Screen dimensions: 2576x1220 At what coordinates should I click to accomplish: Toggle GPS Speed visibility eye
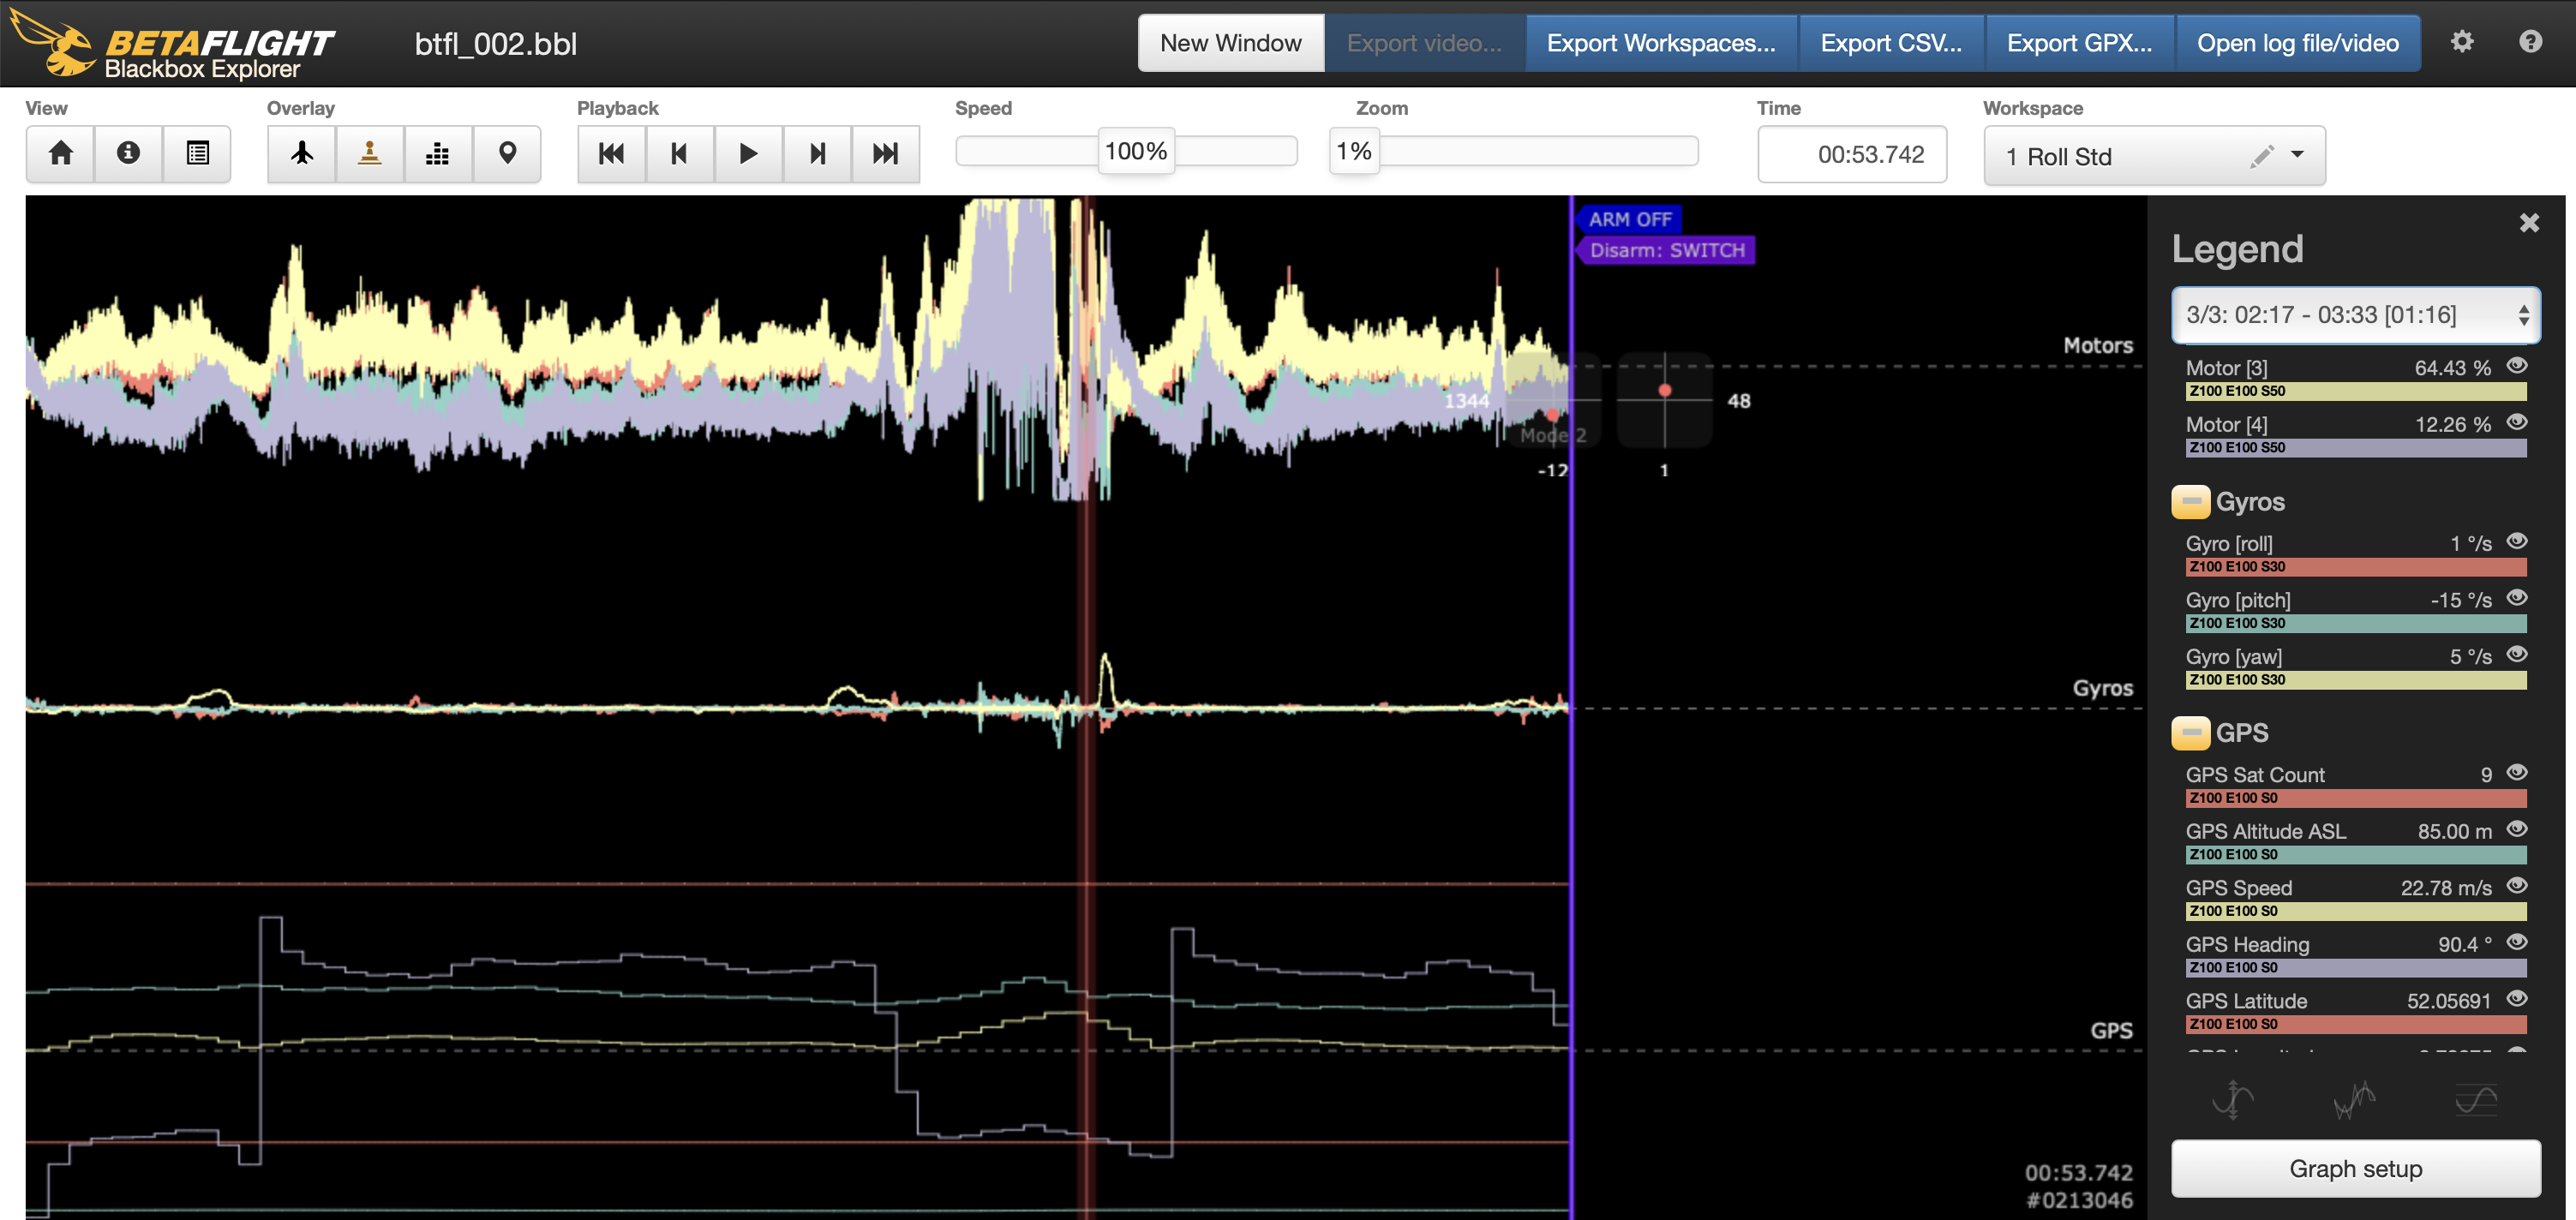pyautogui.click(x=2517, y=886)
